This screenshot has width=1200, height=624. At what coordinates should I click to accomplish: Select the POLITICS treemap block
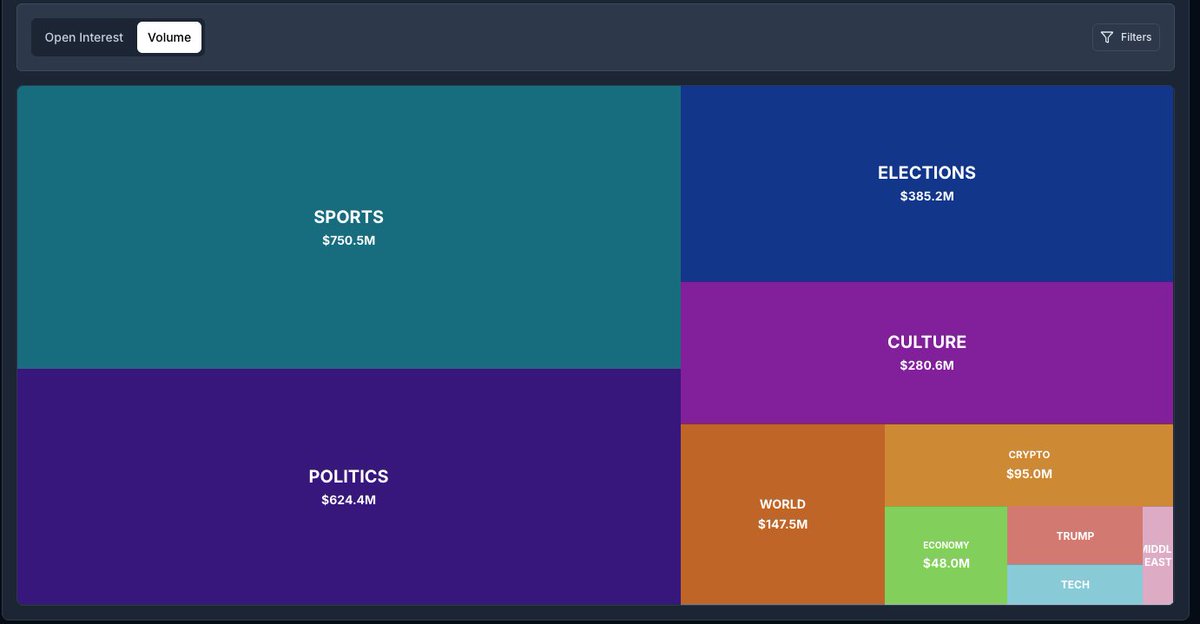[x=349, y=487]
